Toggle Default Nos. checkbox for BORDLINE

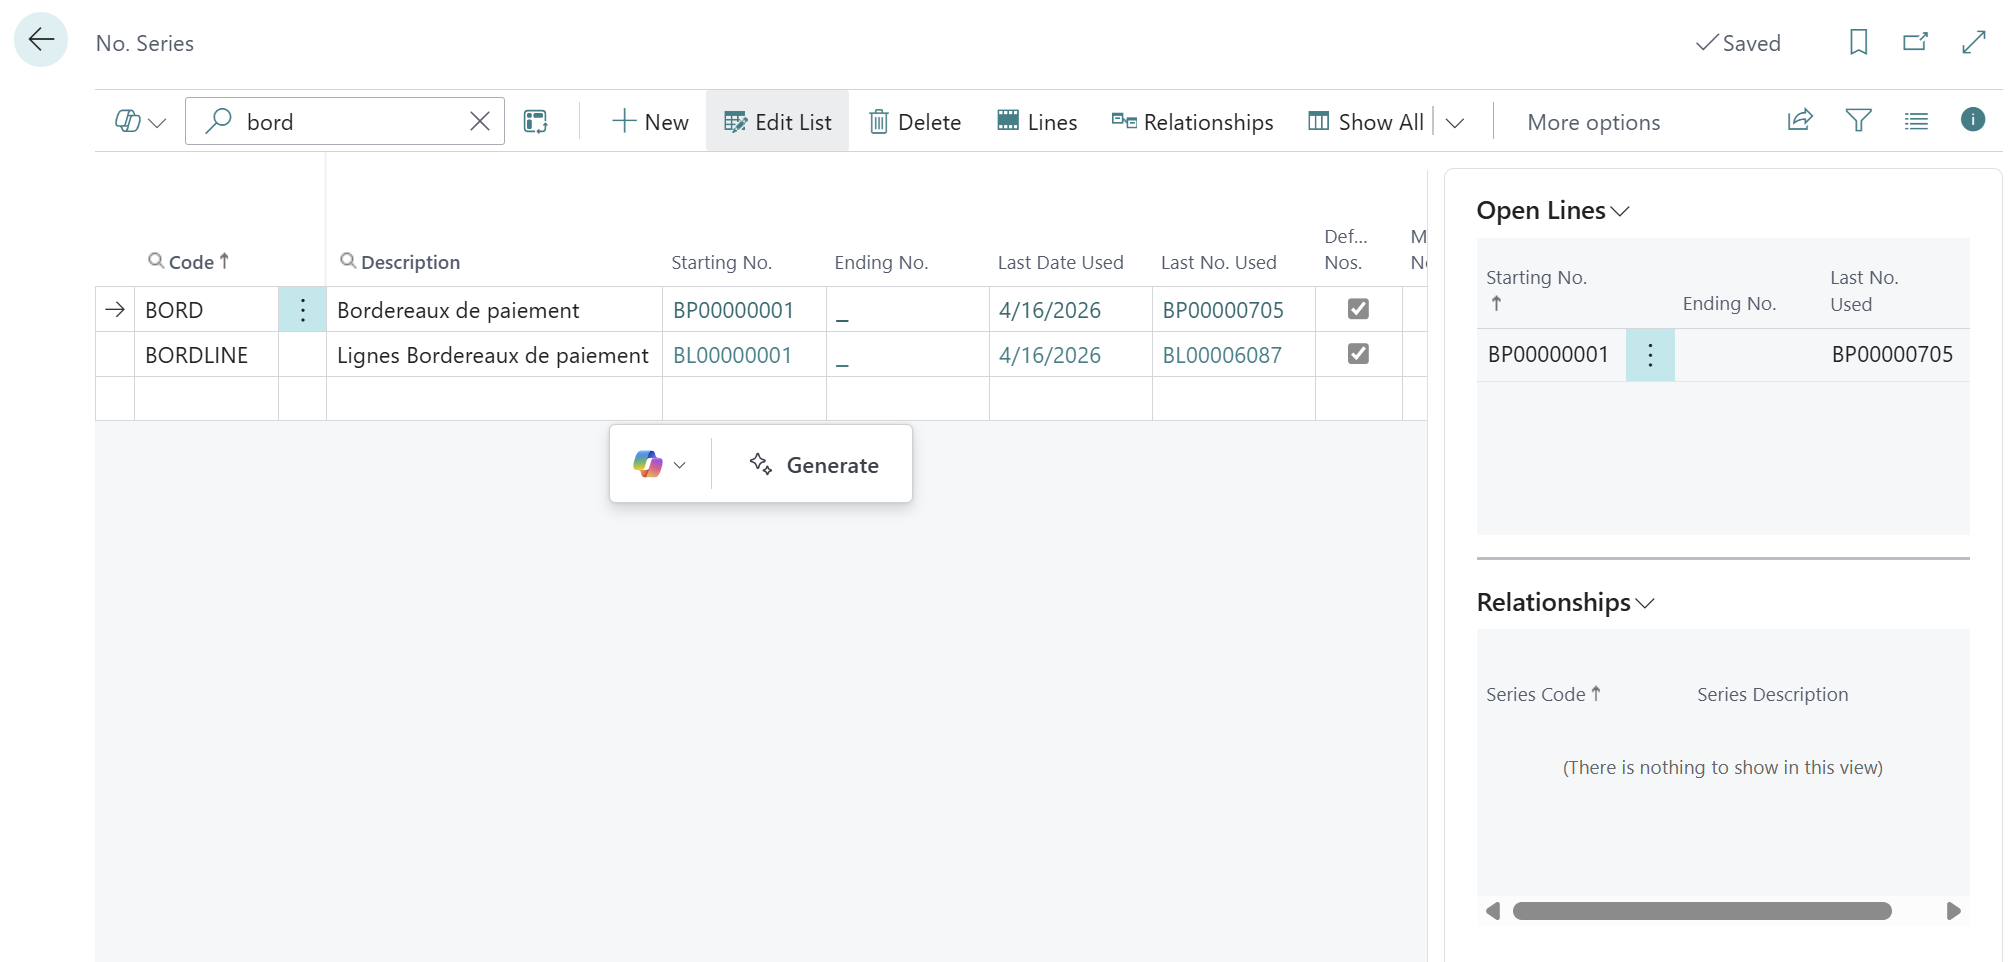pyautogui.click(x=1358, y=354)
